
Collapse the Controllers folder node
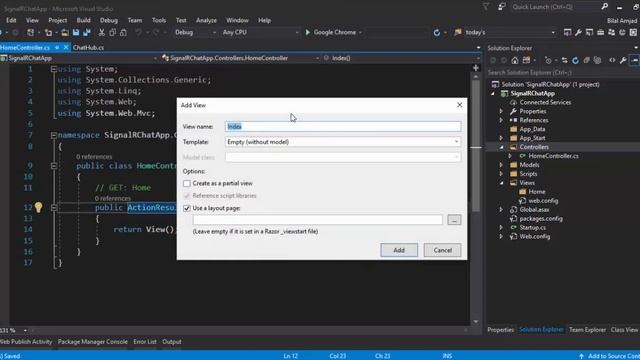(502, 147)
